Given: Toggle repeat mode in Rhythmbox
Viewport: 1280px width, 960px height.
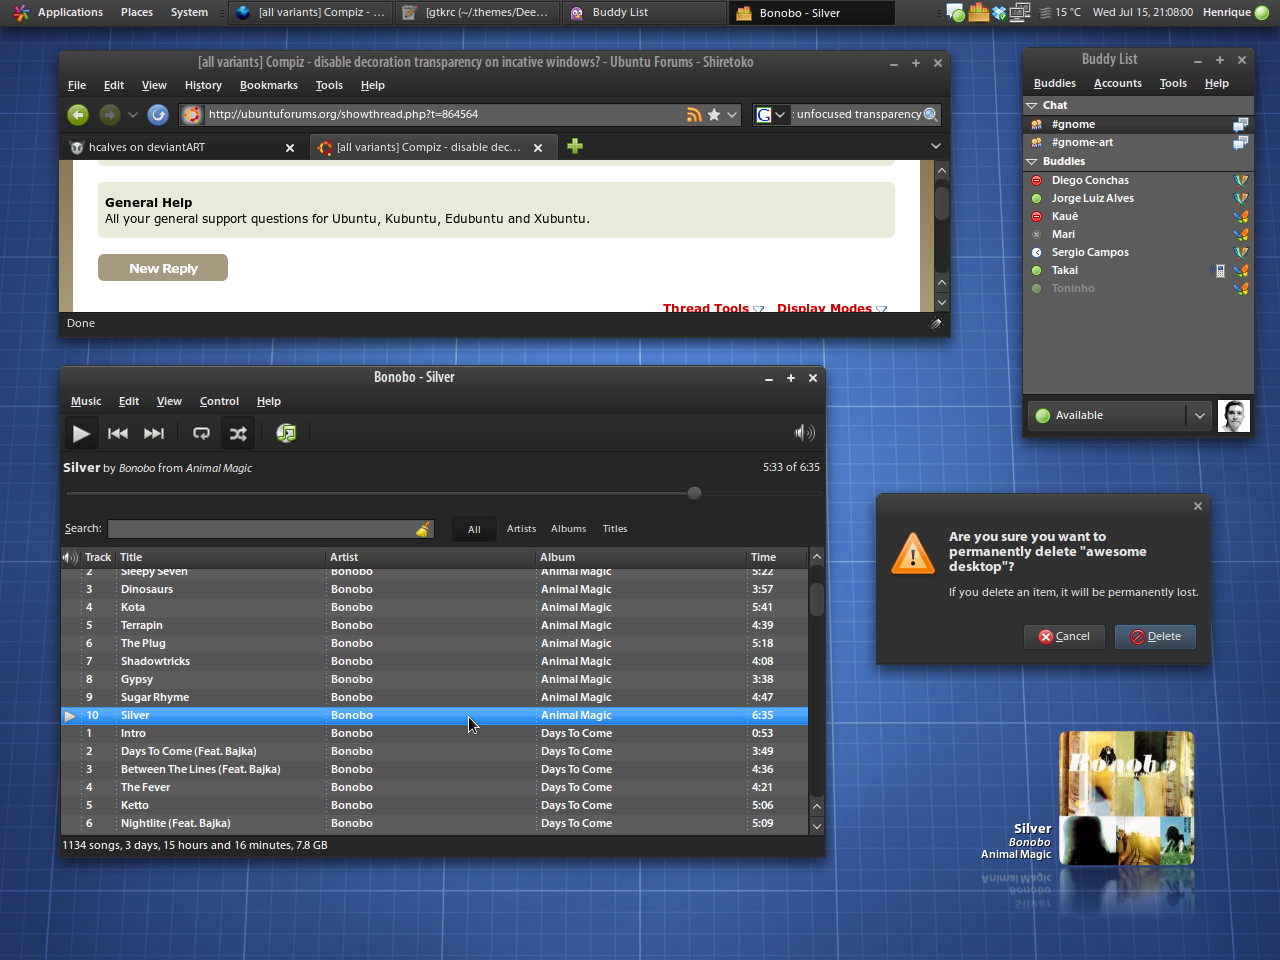Looking at the screenshot, I should point(201,433).
